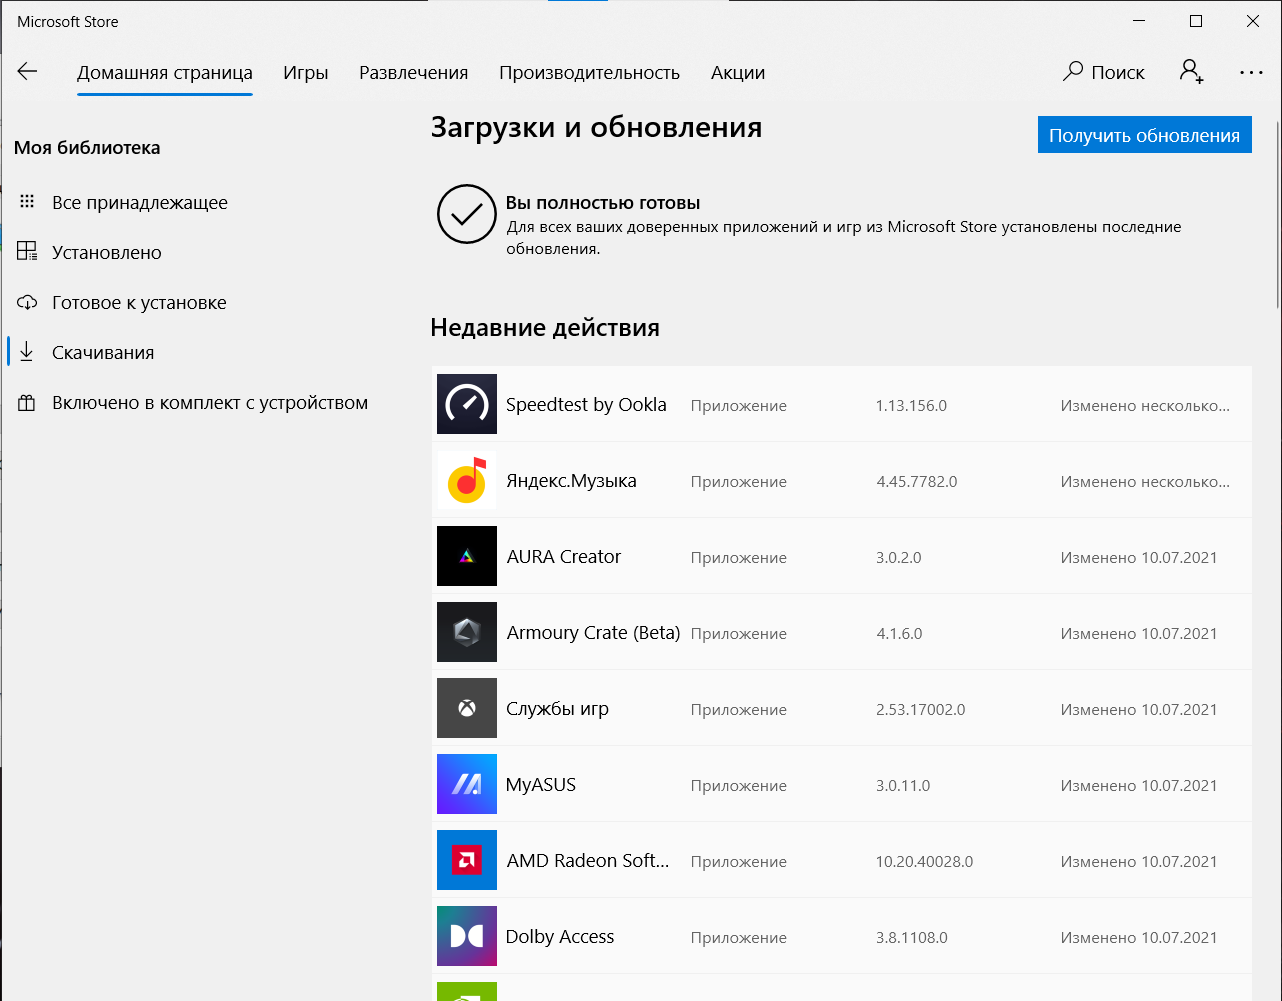The height and width of the screenshot is (1001, 1282).
Task: Click version number 10.20.40028.0
Action: tap(925, 861)
